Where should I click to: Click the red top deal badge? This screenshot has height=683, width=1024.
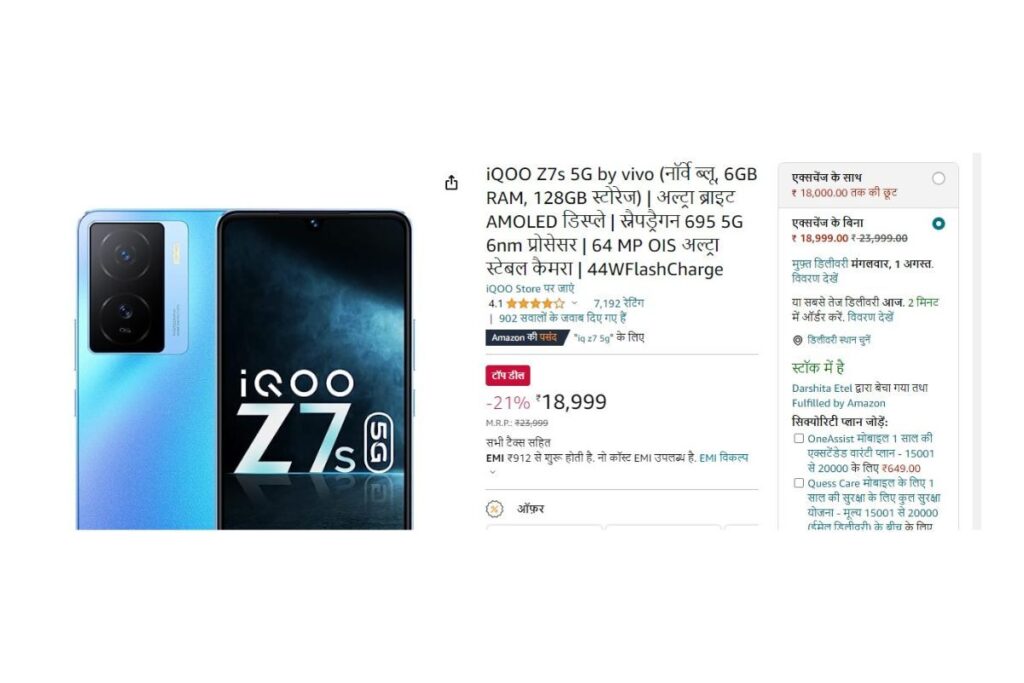point(507,376)
